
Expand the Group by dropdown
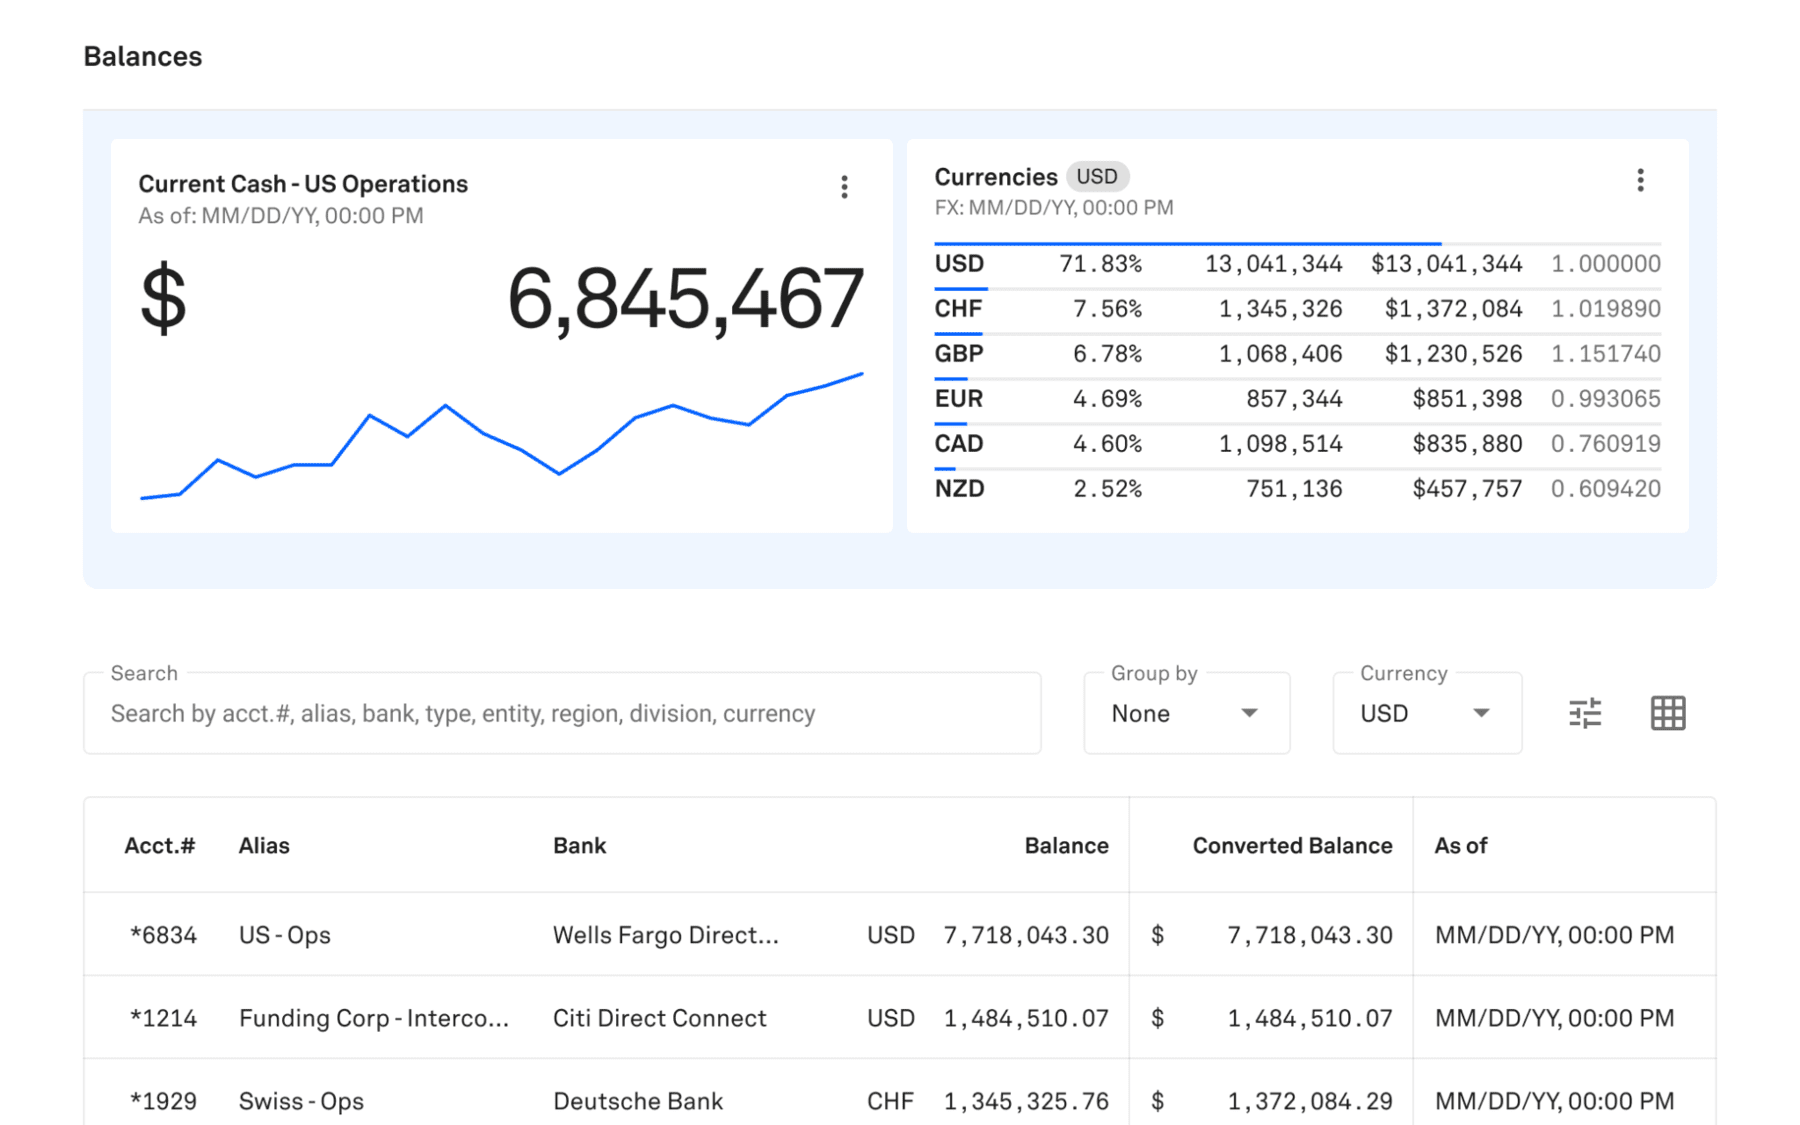(1186, 713)
